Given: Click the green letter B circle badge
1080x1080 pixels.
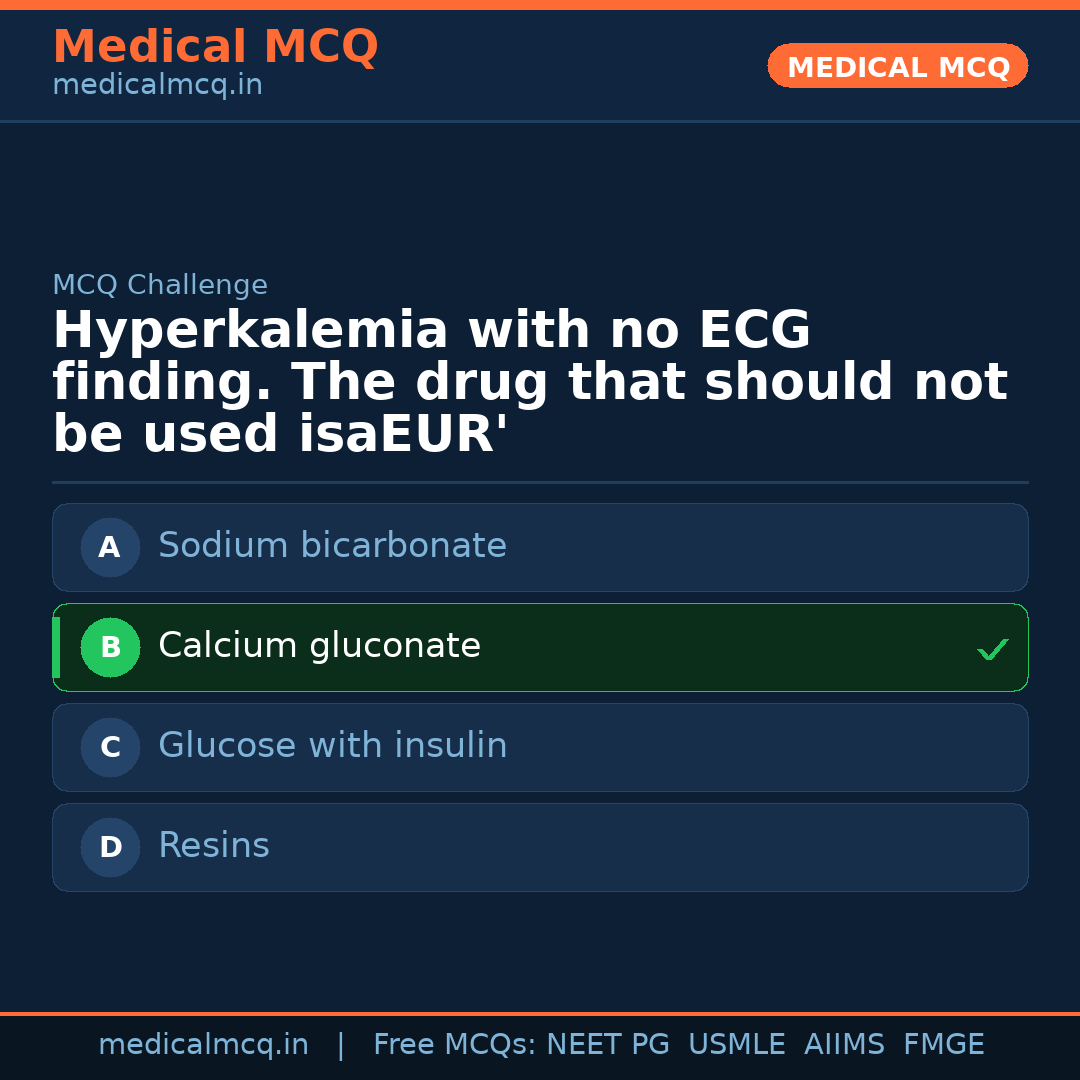Looking at the screenshot, I should [110, 647].
